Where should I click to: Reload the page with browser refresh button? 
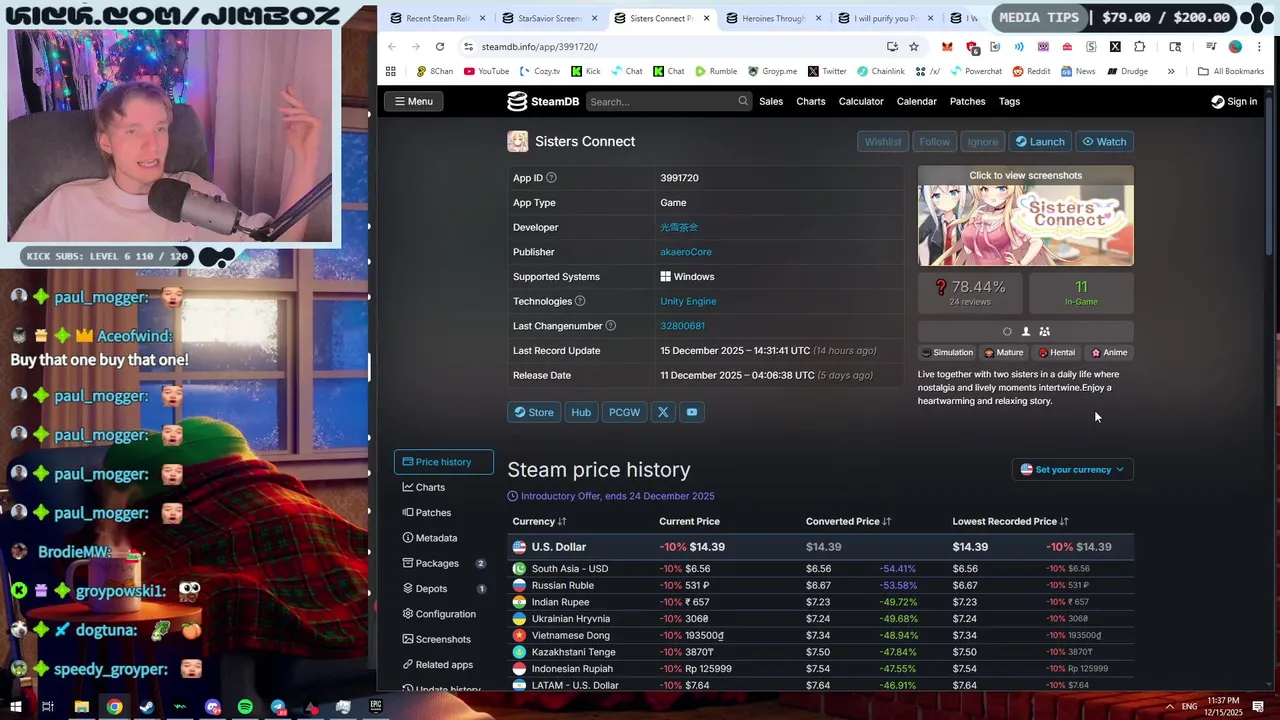[x=440, y=47]
